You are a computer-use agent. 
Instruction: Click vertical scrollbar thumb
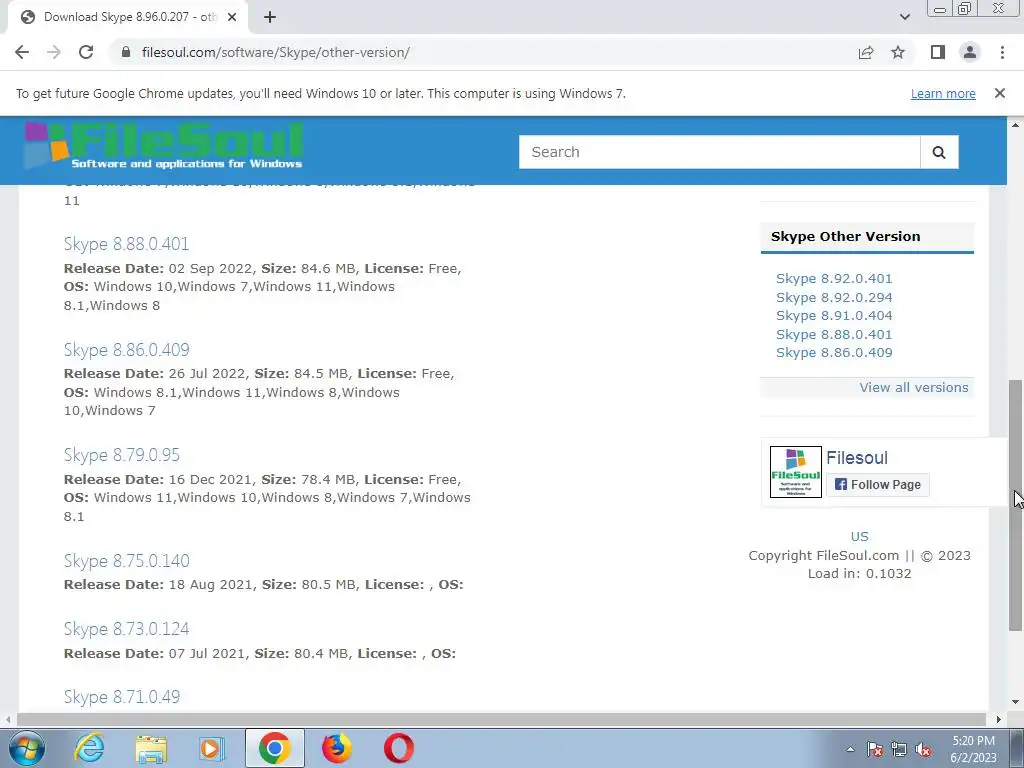[x=1016, y=505]
